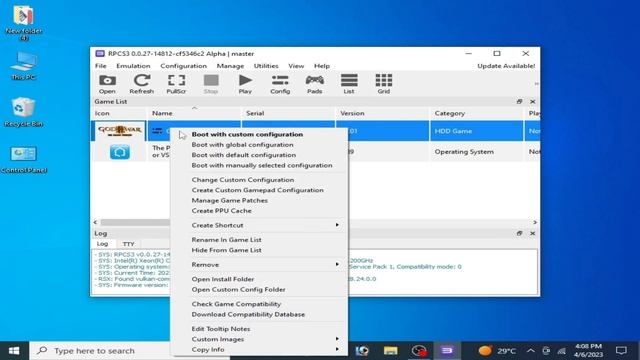
Task: Float the Game List panel
Action: click(519, 101)
